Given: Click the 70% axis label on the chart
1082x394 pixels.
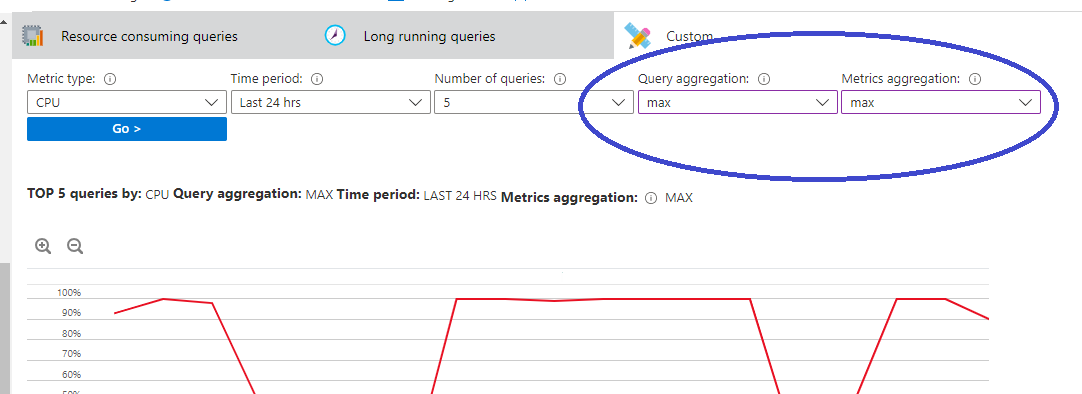Looking at the screenshot, I should [71, 354].
